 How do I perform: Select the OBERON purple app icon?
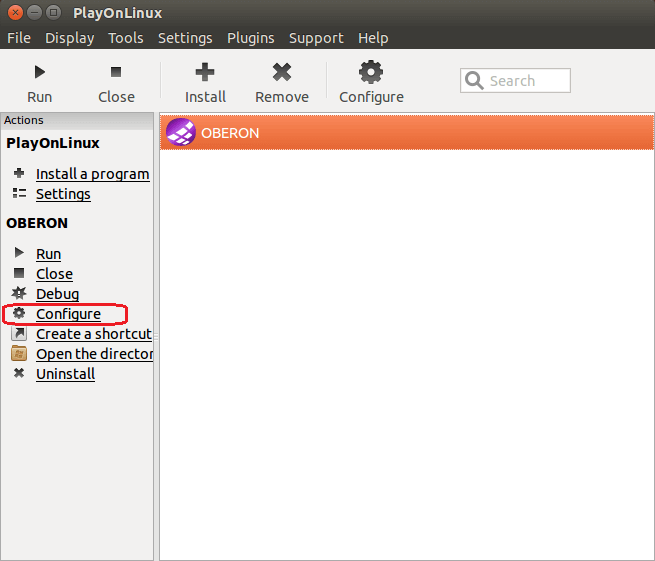click(180, 132)
